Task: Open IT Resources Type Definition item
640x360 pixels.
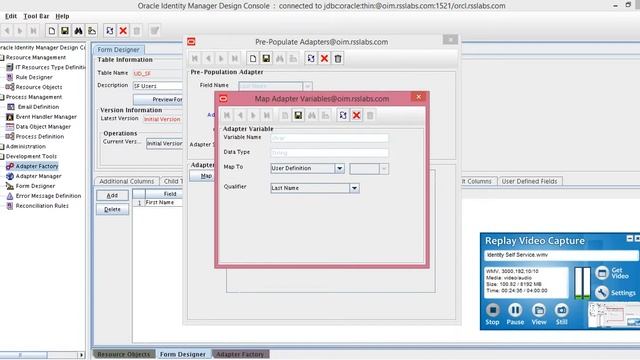Action: (x=50, y=67)
